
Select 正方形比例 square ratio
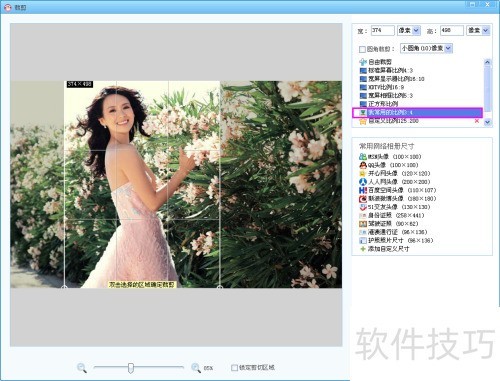pos(383,104)
